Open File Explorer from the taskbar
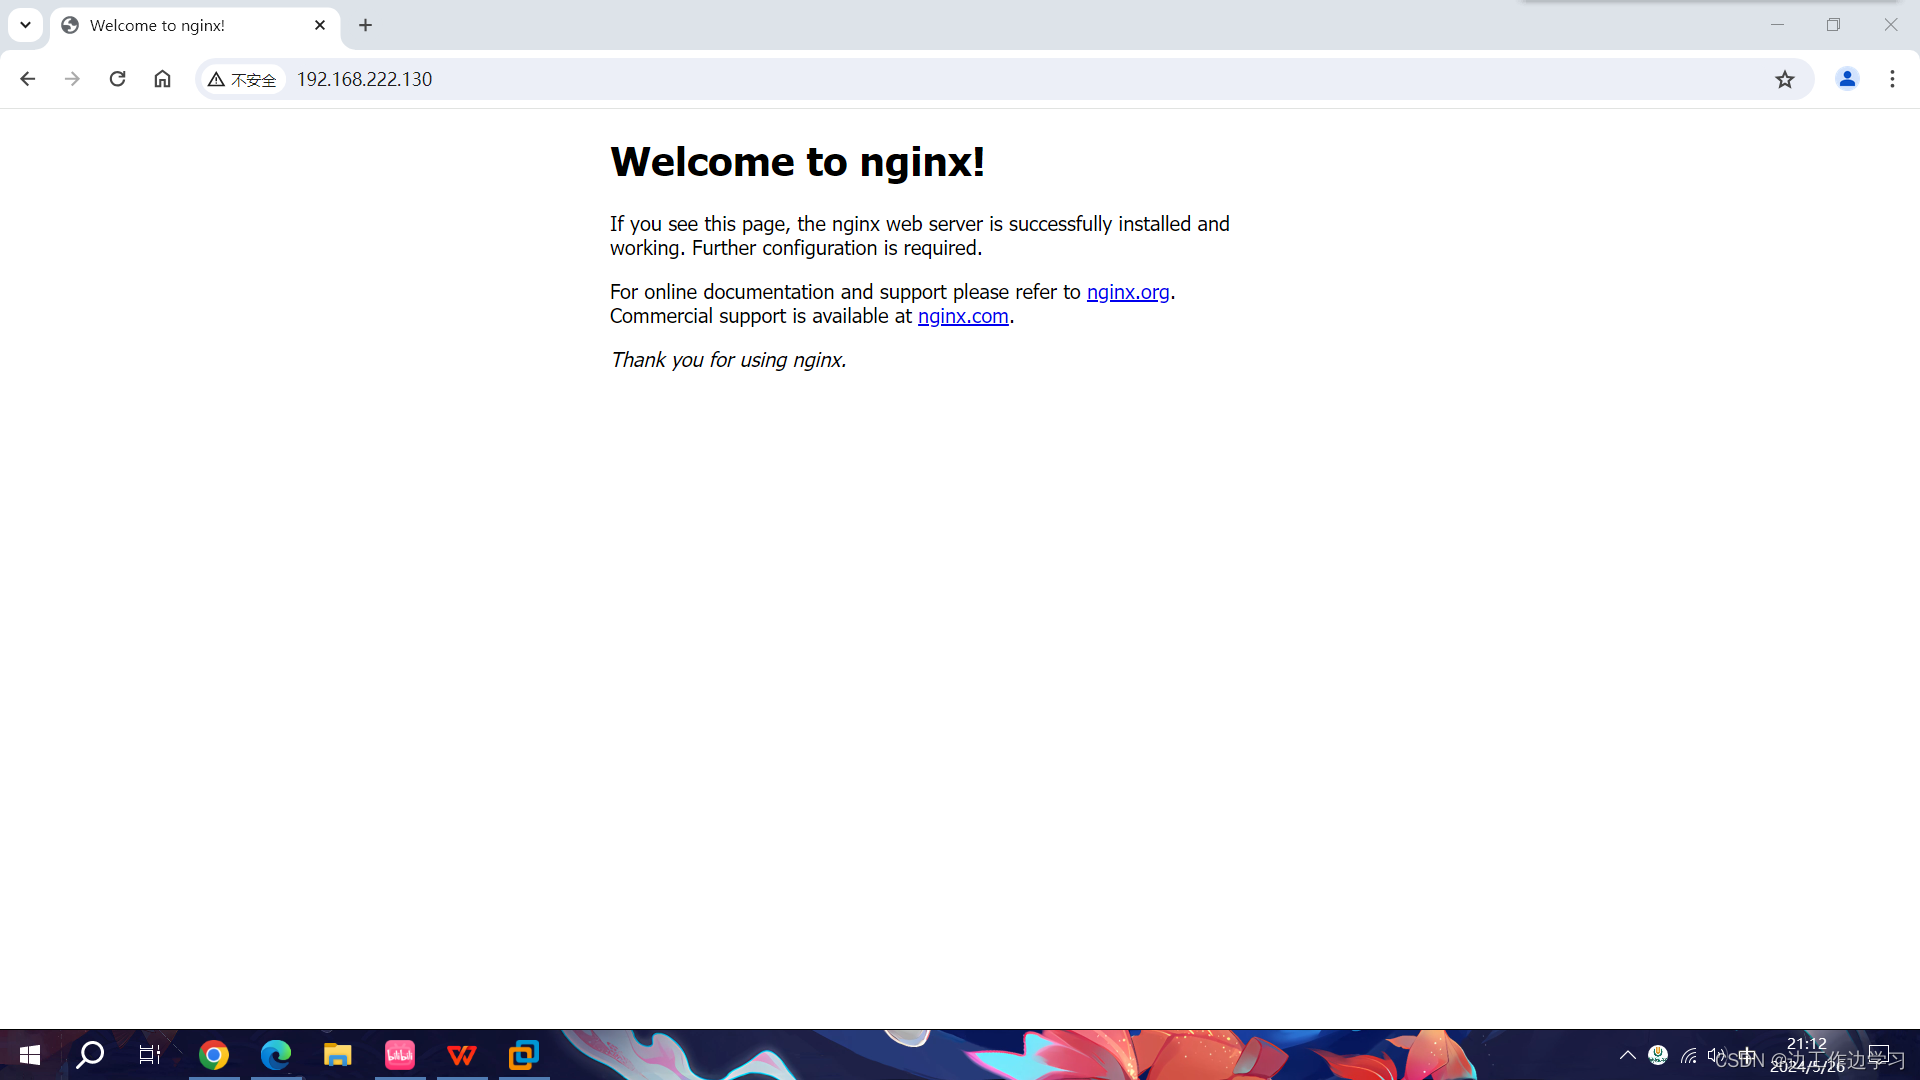The width and height of the screenshot is (1920, 1080). (x=337, y=1055)
